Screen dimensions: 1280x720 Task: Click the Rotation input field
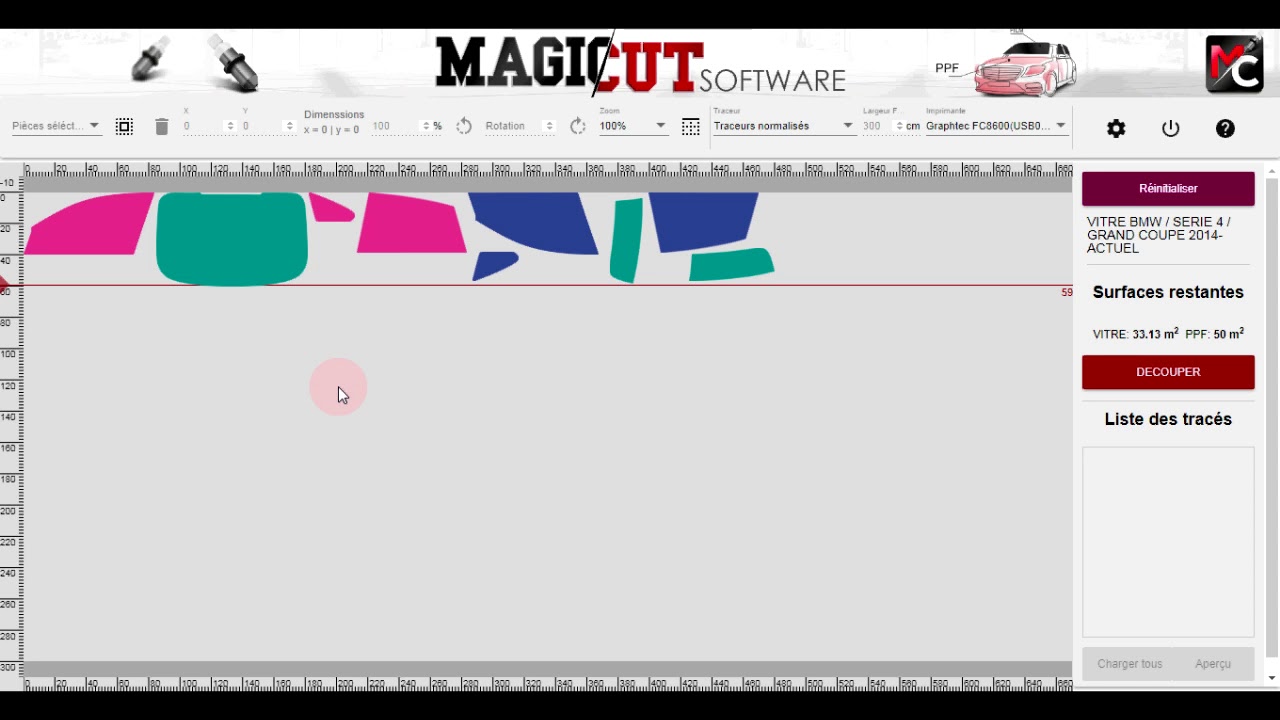tap(513, 126)
